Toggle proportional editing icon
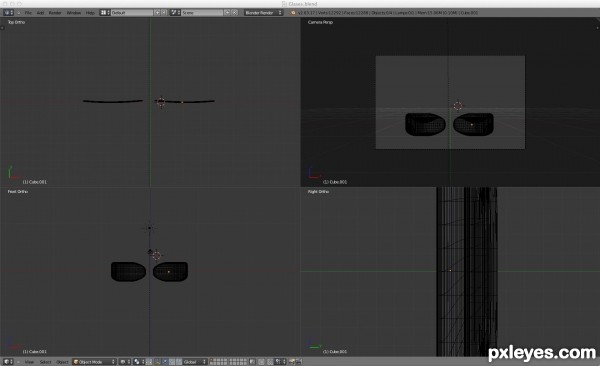Viewport: 600px width, 366px height. [x=261, y=361]
